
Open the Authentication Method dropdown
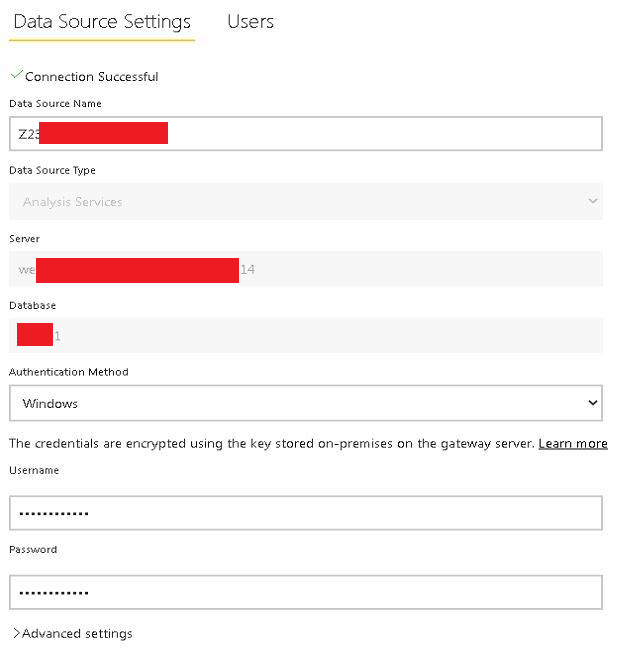306,403
